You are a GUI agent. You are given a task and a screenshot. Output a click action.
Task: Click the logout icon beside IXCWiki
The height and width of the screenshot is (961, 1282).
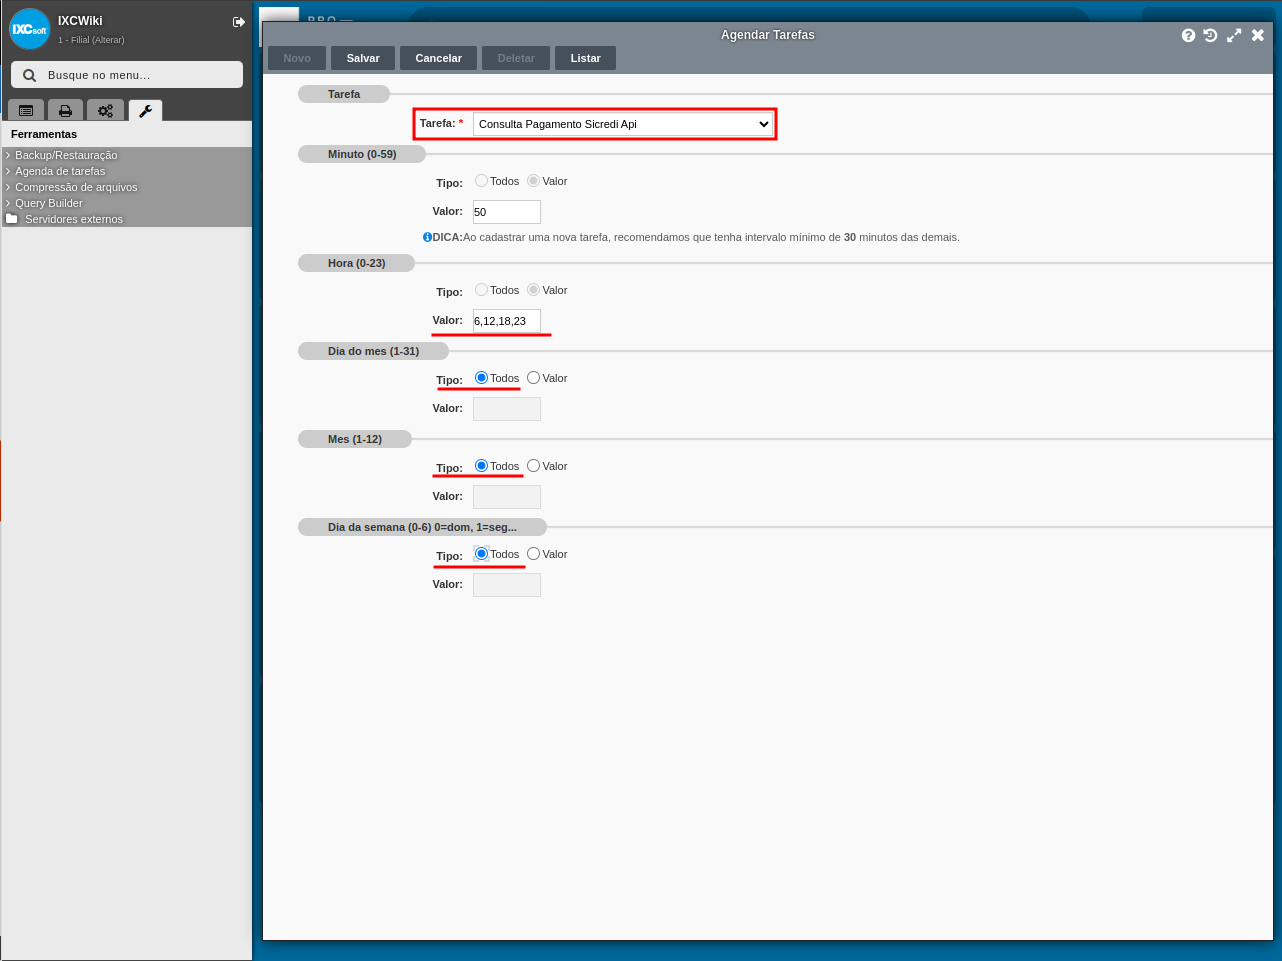239,22
